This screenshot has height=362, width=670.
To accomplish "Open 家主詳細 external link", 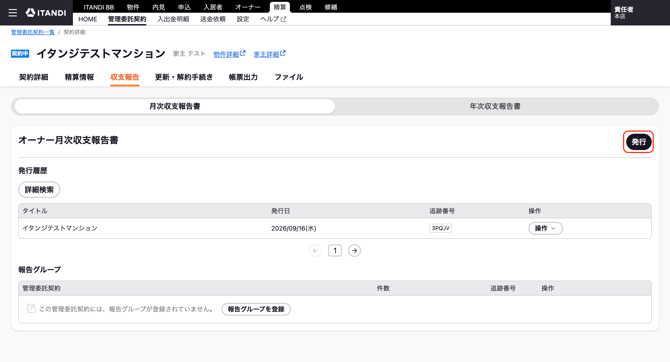I will 270,54.
